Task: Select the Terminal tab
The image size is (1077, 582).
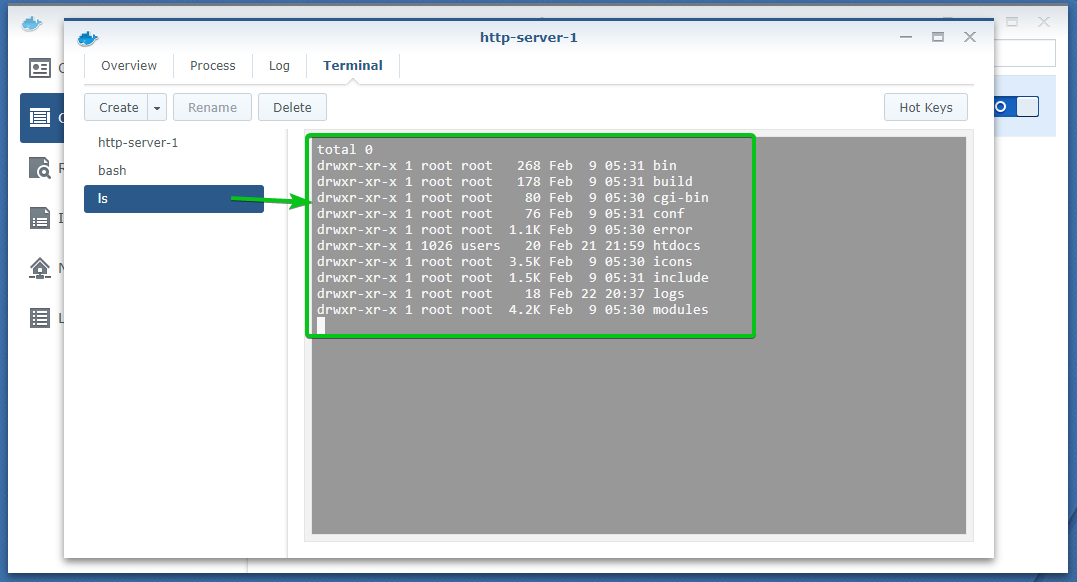Action: point(352,65)
